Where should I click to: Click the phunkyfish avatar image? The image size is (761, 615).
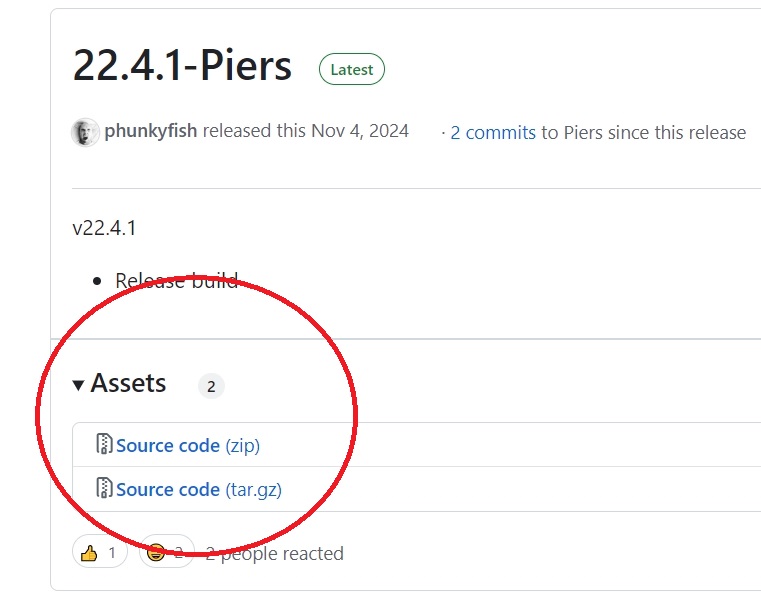point(85,132)
